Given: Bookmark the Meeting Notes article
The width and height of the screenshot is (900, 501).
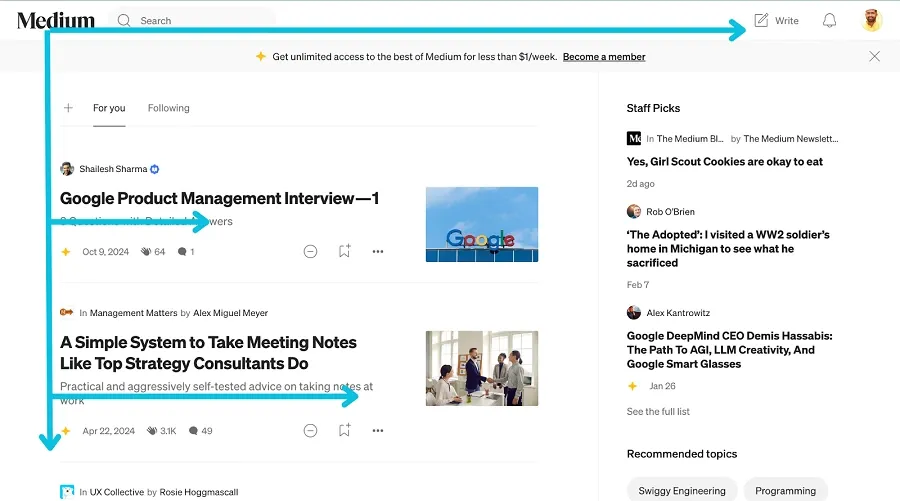Looking at the screenshot, I should 344,430.
